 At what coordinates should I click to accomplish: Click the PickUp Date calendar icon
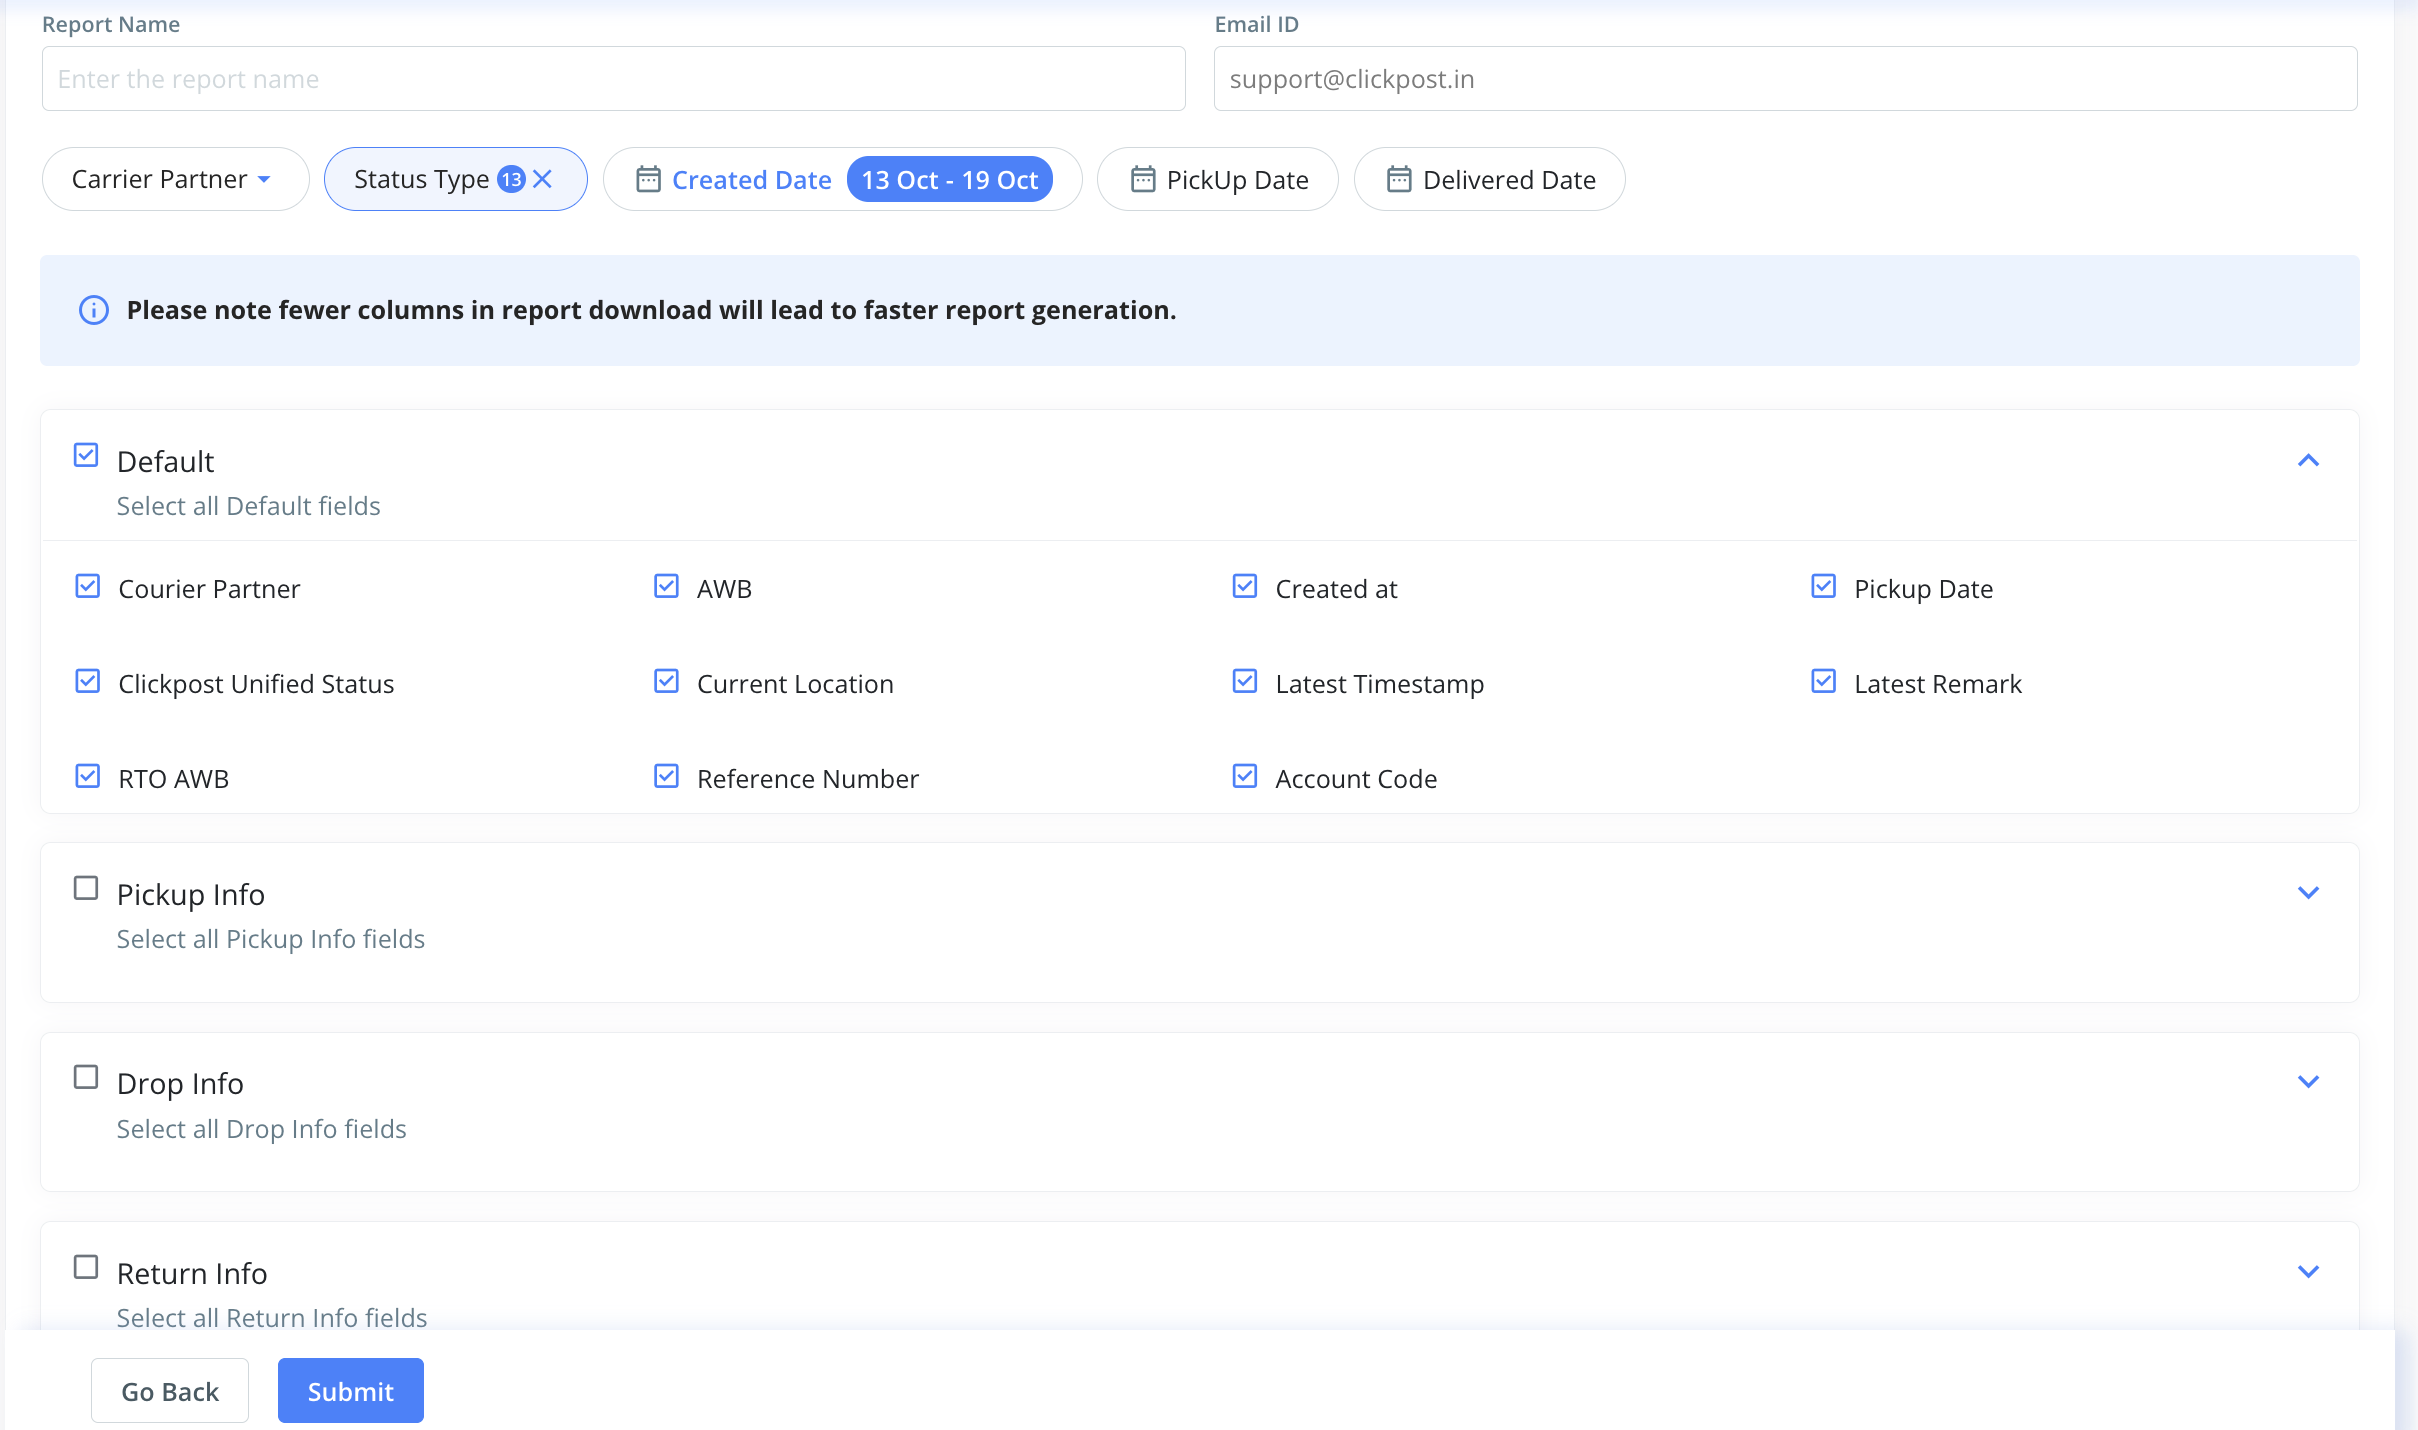1142,179
